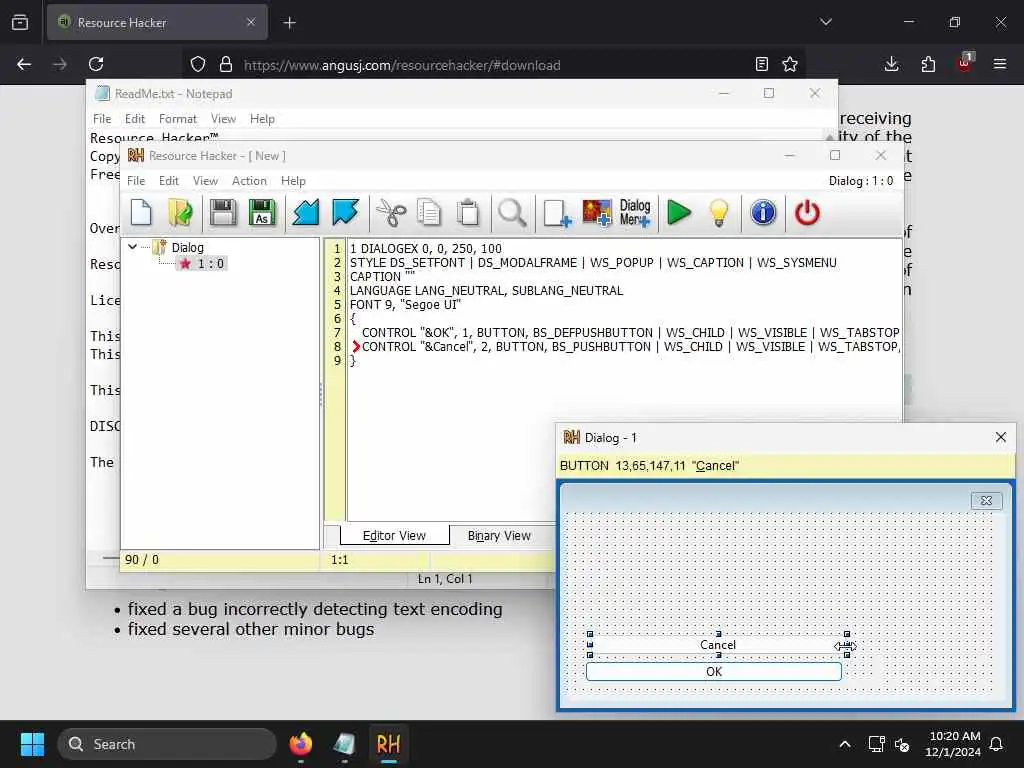Open Resource Hacker View menu
This screenshot has height=768, width=1024.
[205, 181]
